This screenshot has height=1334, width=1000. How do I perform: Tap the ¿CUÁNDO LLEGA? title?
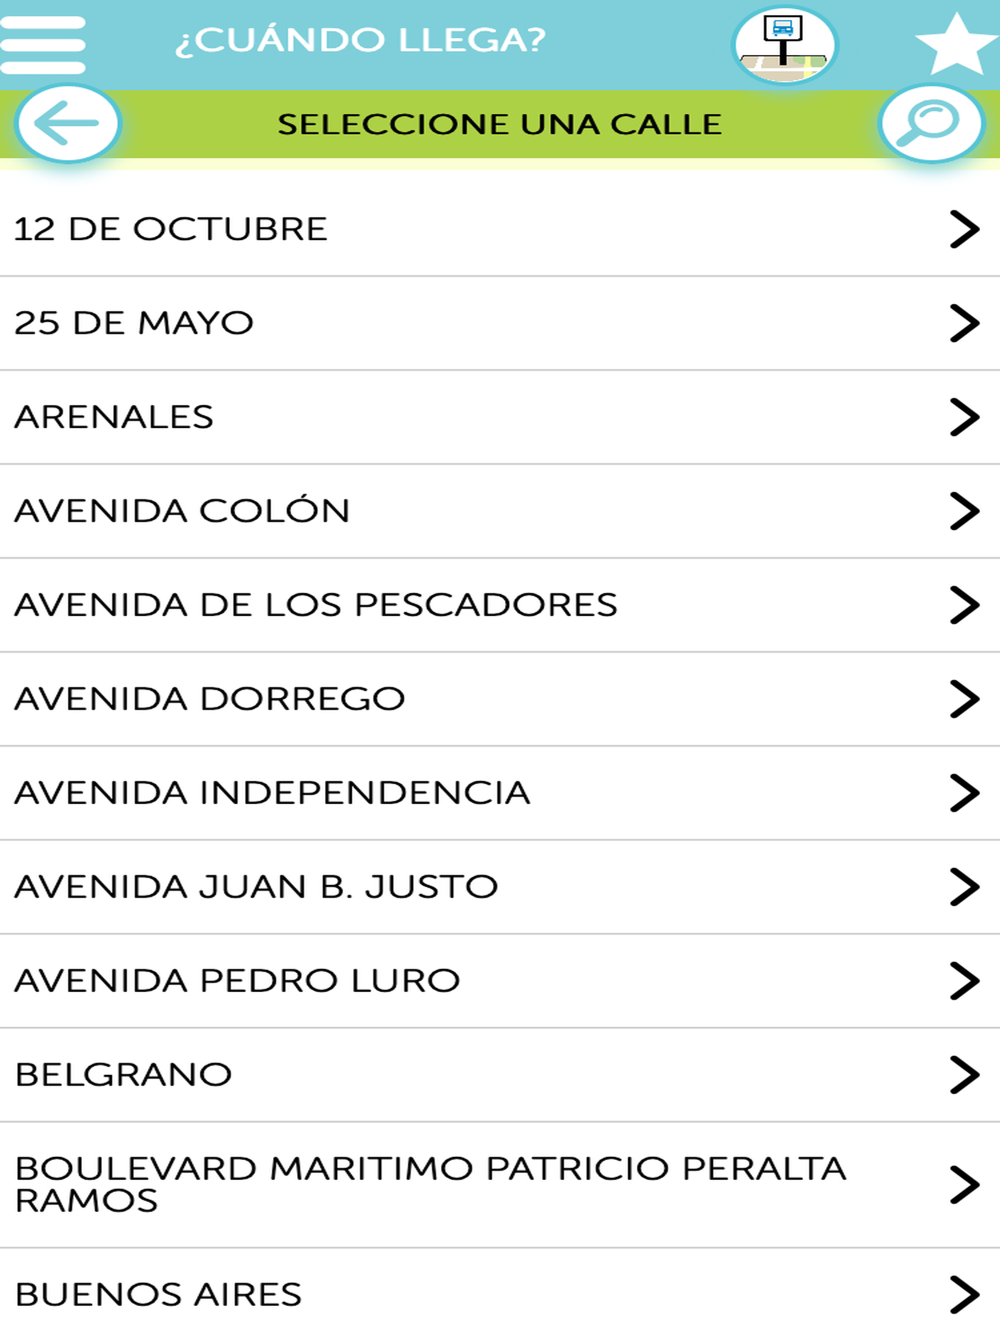point(361,40)
